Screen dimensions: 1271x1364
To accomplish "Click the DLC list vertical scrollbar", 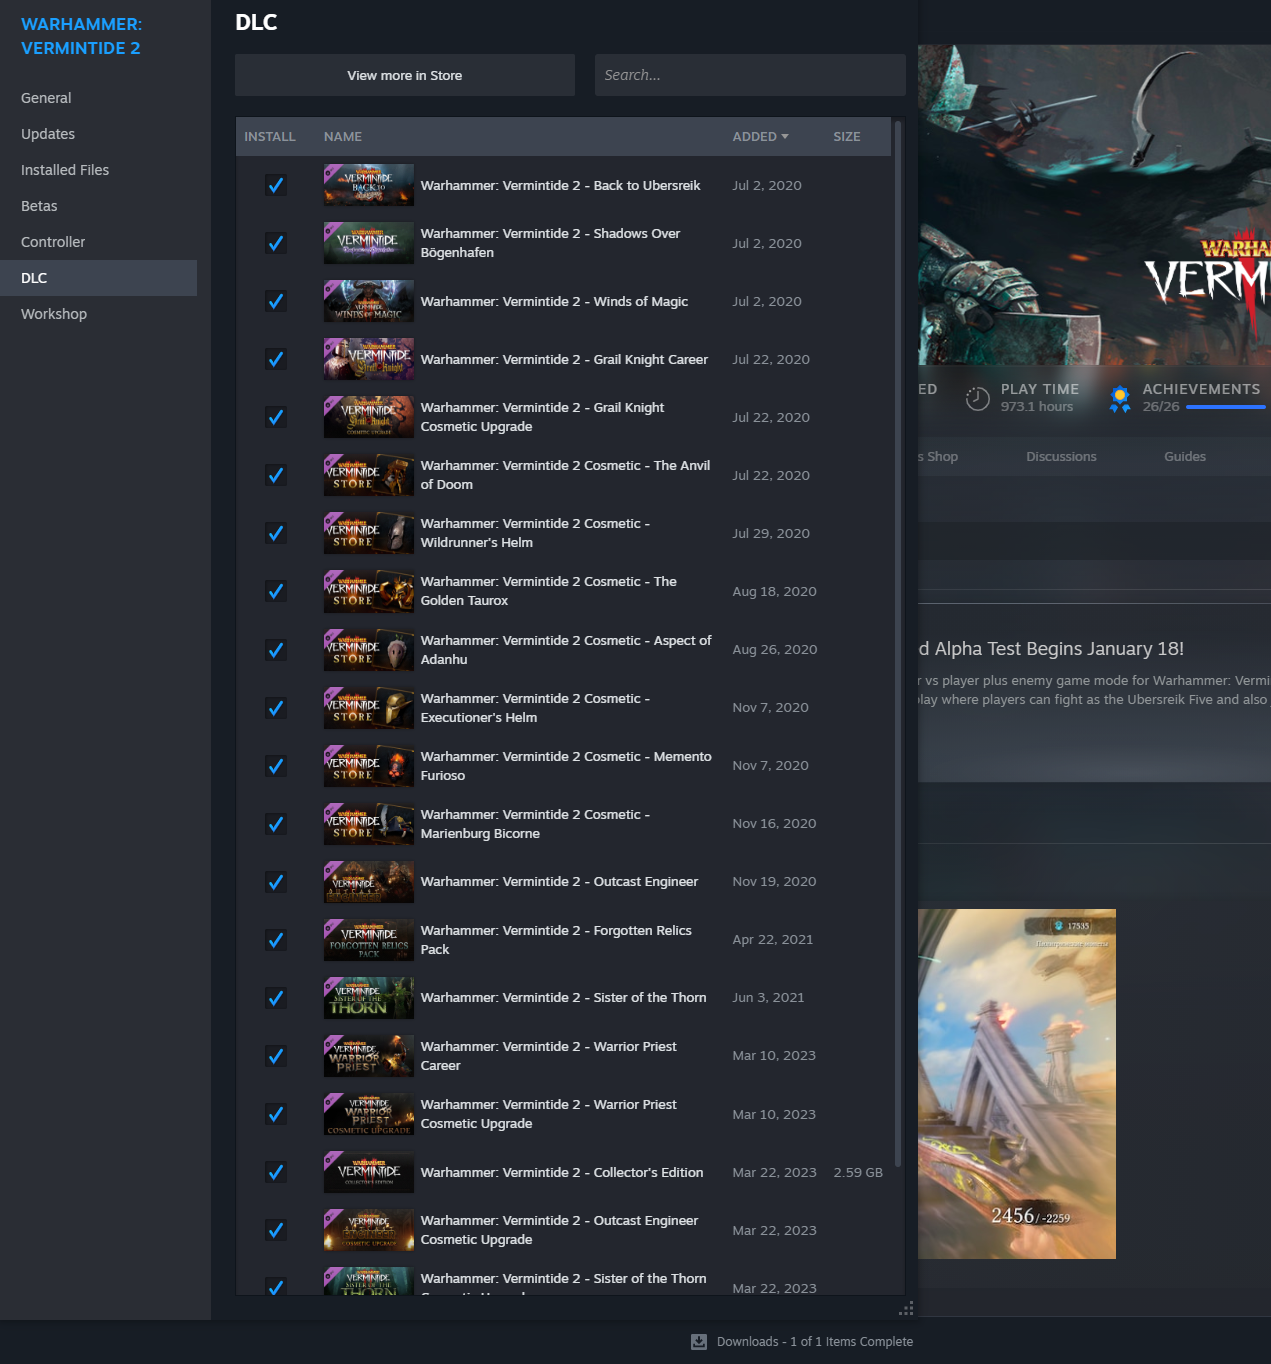I will pos(898,644).
